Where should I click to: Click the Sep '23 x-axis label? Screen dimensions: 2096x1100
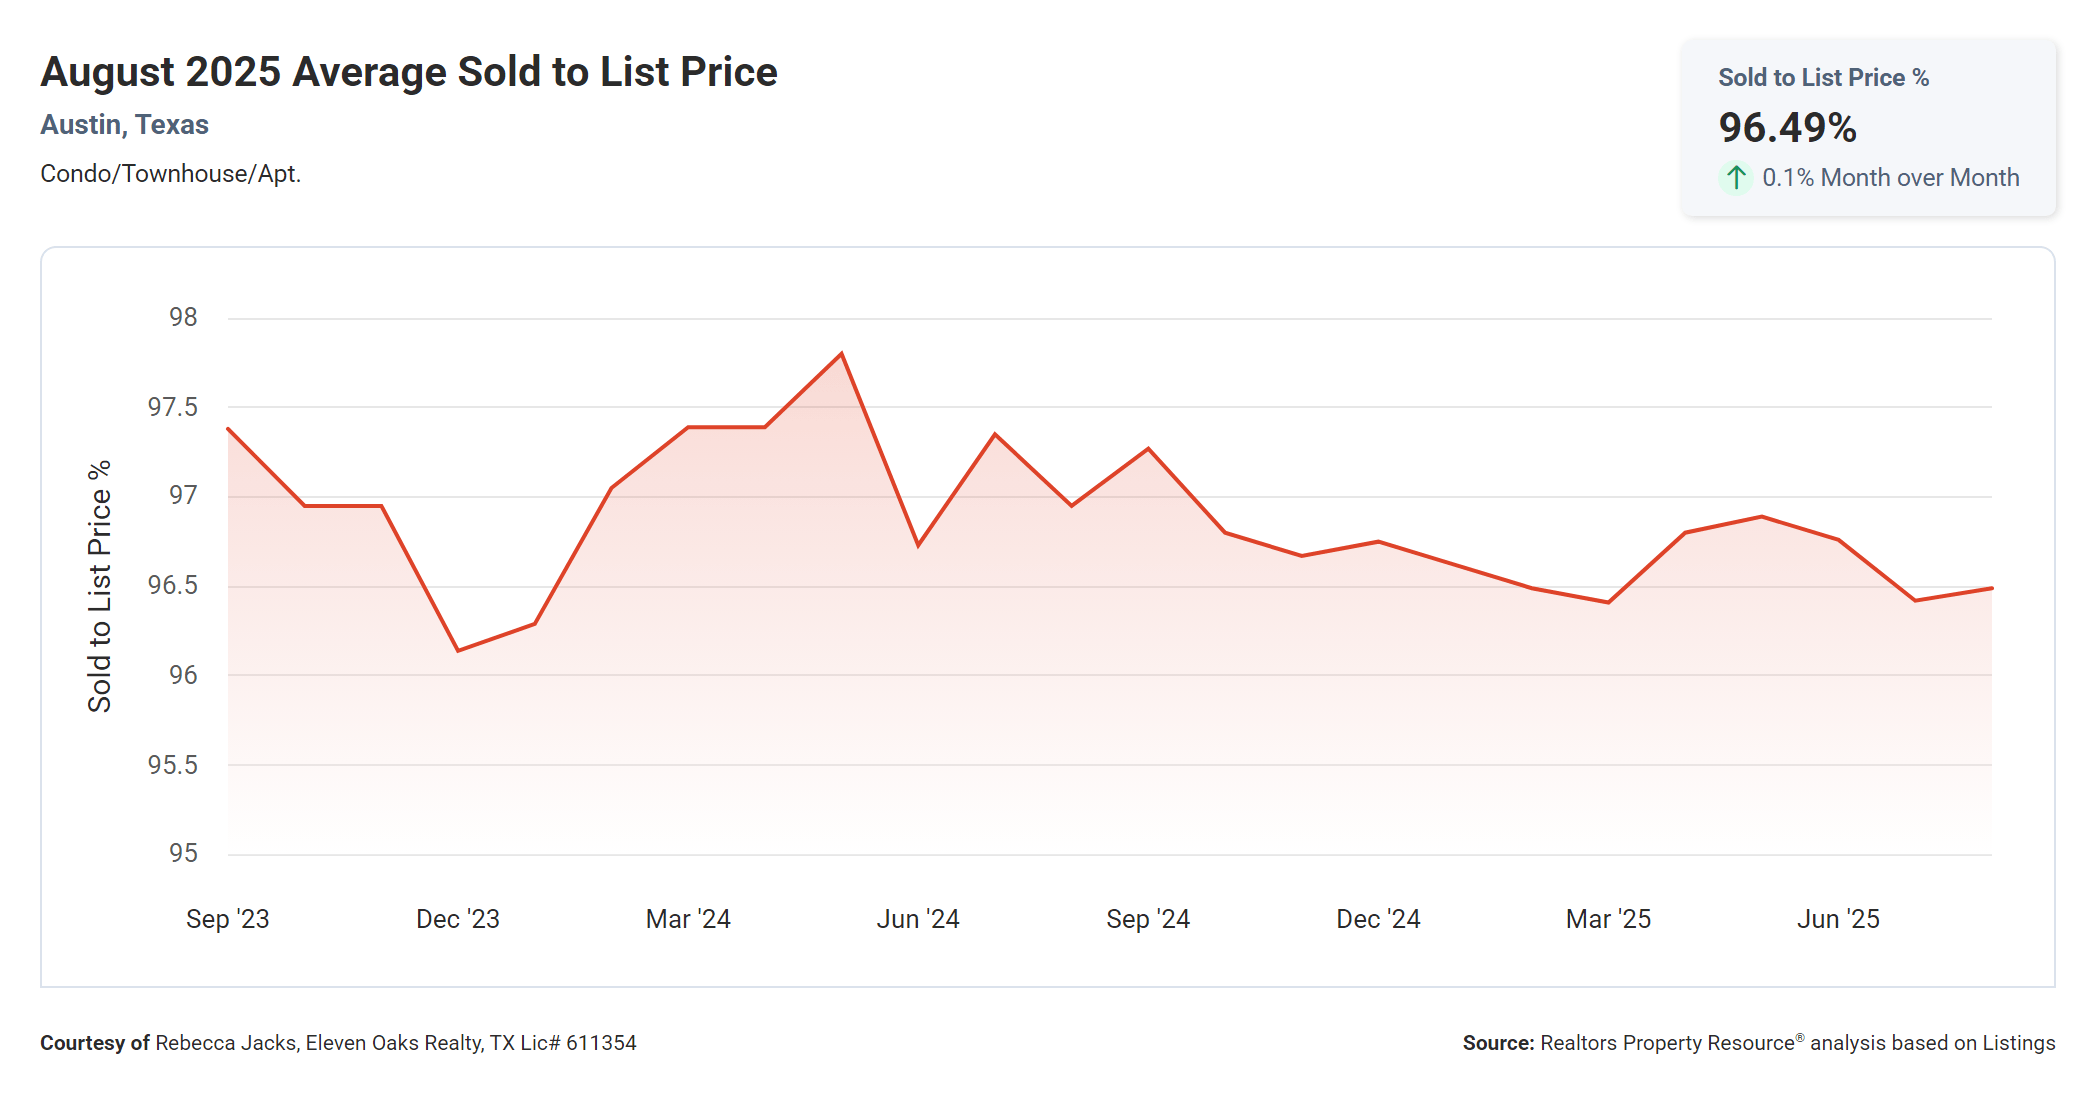(x=228, y=919)
